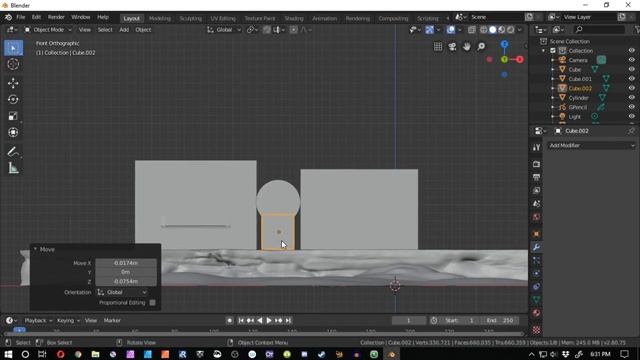This screenshot has width=640, height=360.
Task: Switch to UV Editing workspace tab
Action: (x=223, y=18)
